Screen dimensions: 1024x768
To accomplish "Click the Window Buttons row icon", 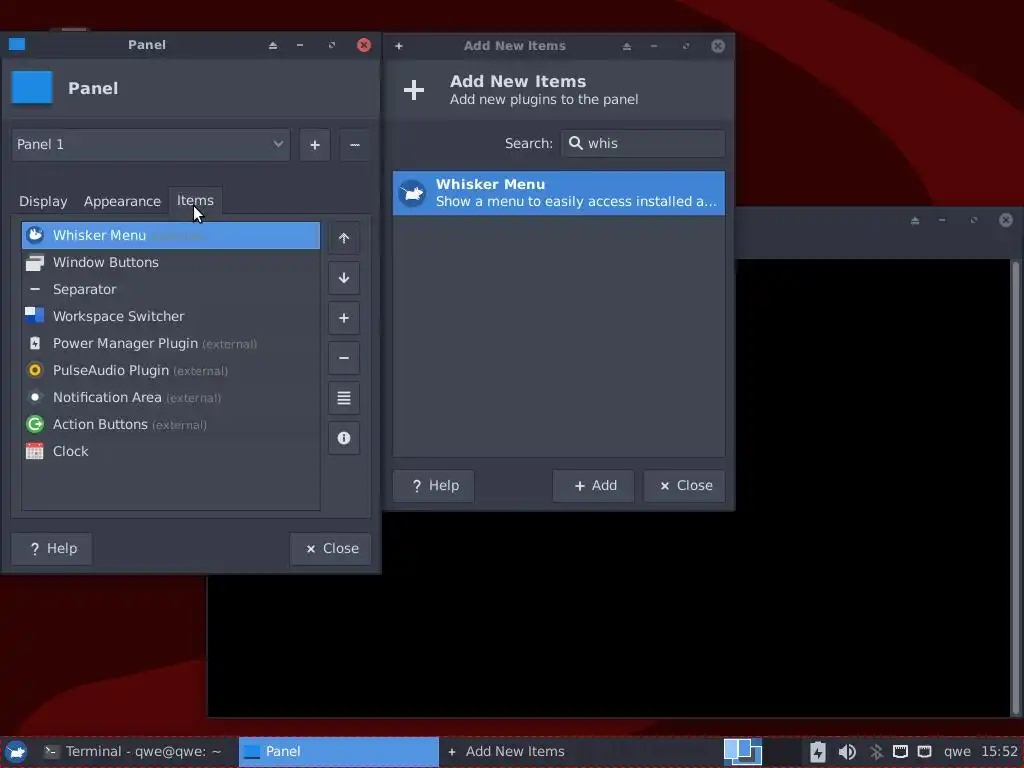I will coord(35,263).
